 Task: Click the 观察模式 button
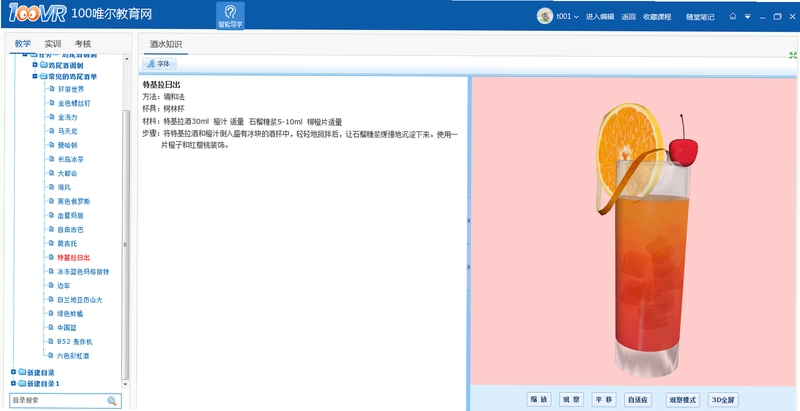click(x=683, y=400)
